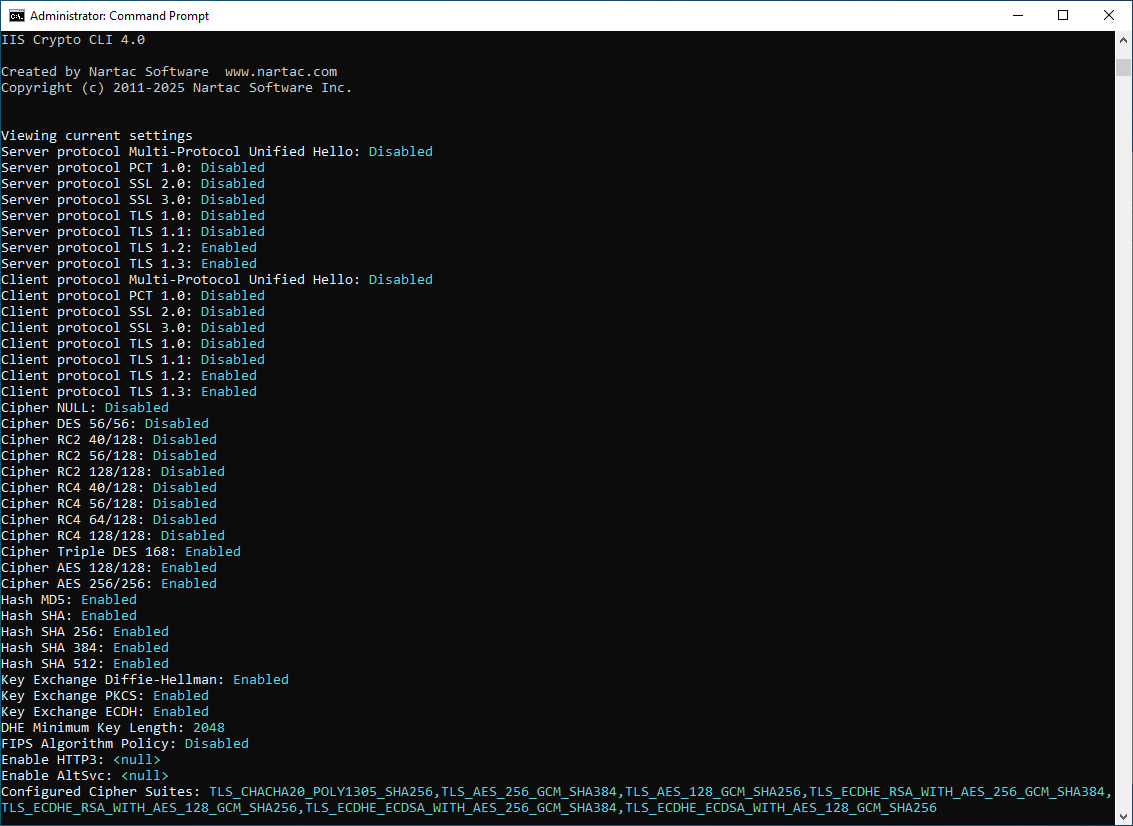Click the 'Hash SHA: Enabled' line
Viewport: 1133px width, 826px height.
tap(69, 616)
